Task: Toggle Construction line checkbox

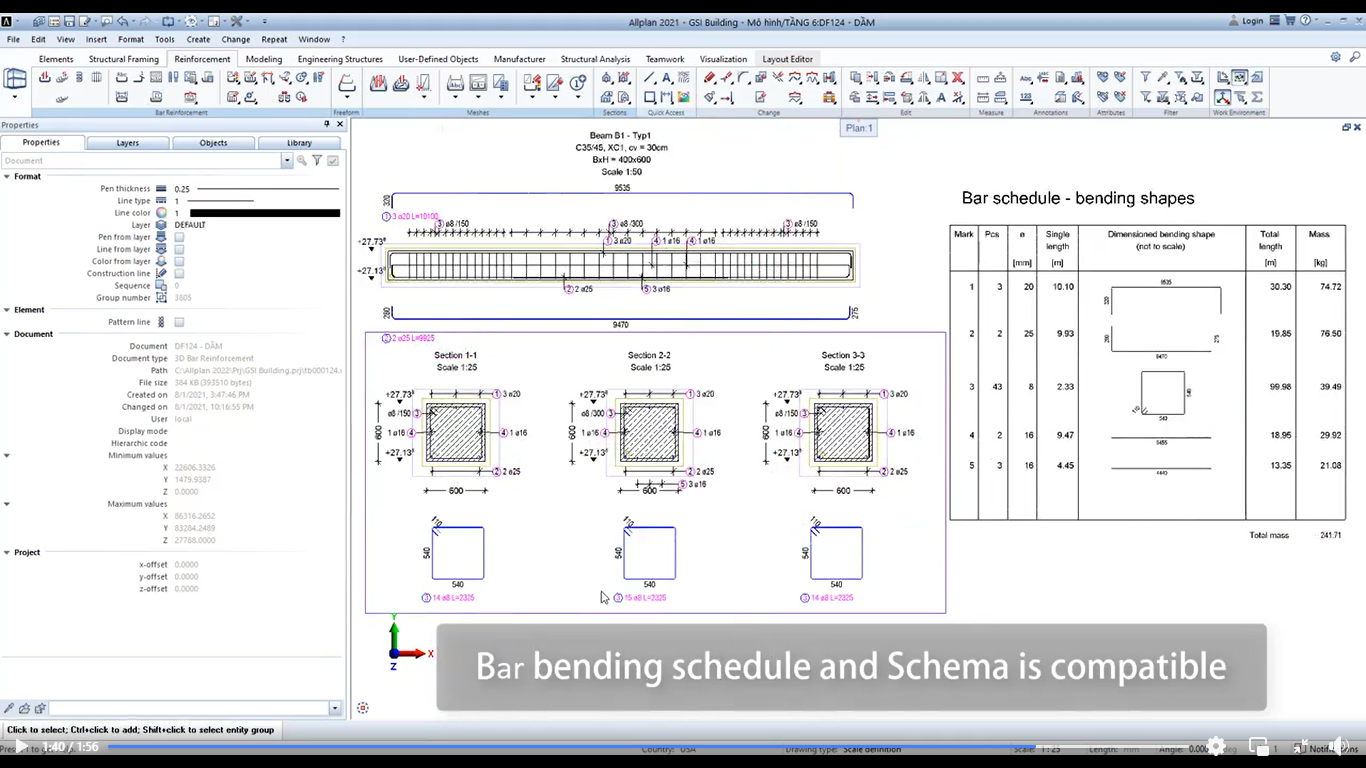Action: click(179, 273)
